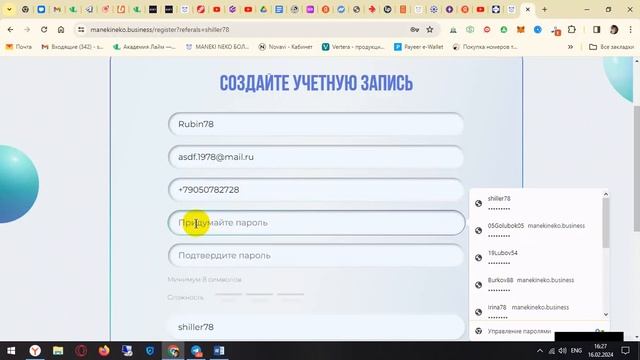Focus the email field asdf.1978@mail.ru
The width and height of the screenshot is (640, 360).
click(x=316, y=157)
